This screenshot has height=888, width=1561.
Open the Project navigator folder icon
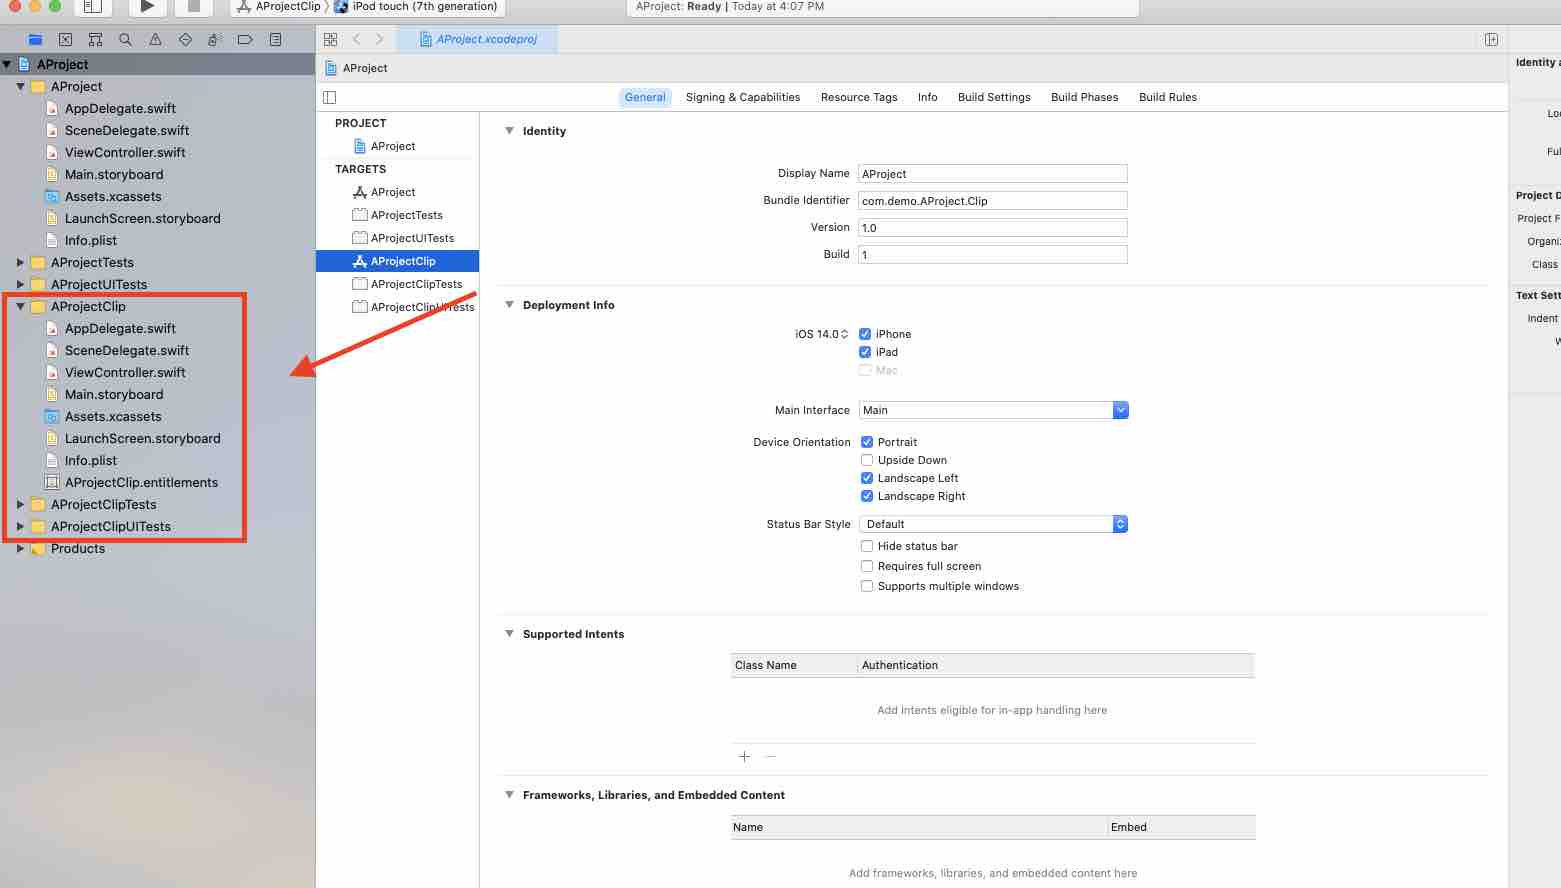[x=35, y=40]
